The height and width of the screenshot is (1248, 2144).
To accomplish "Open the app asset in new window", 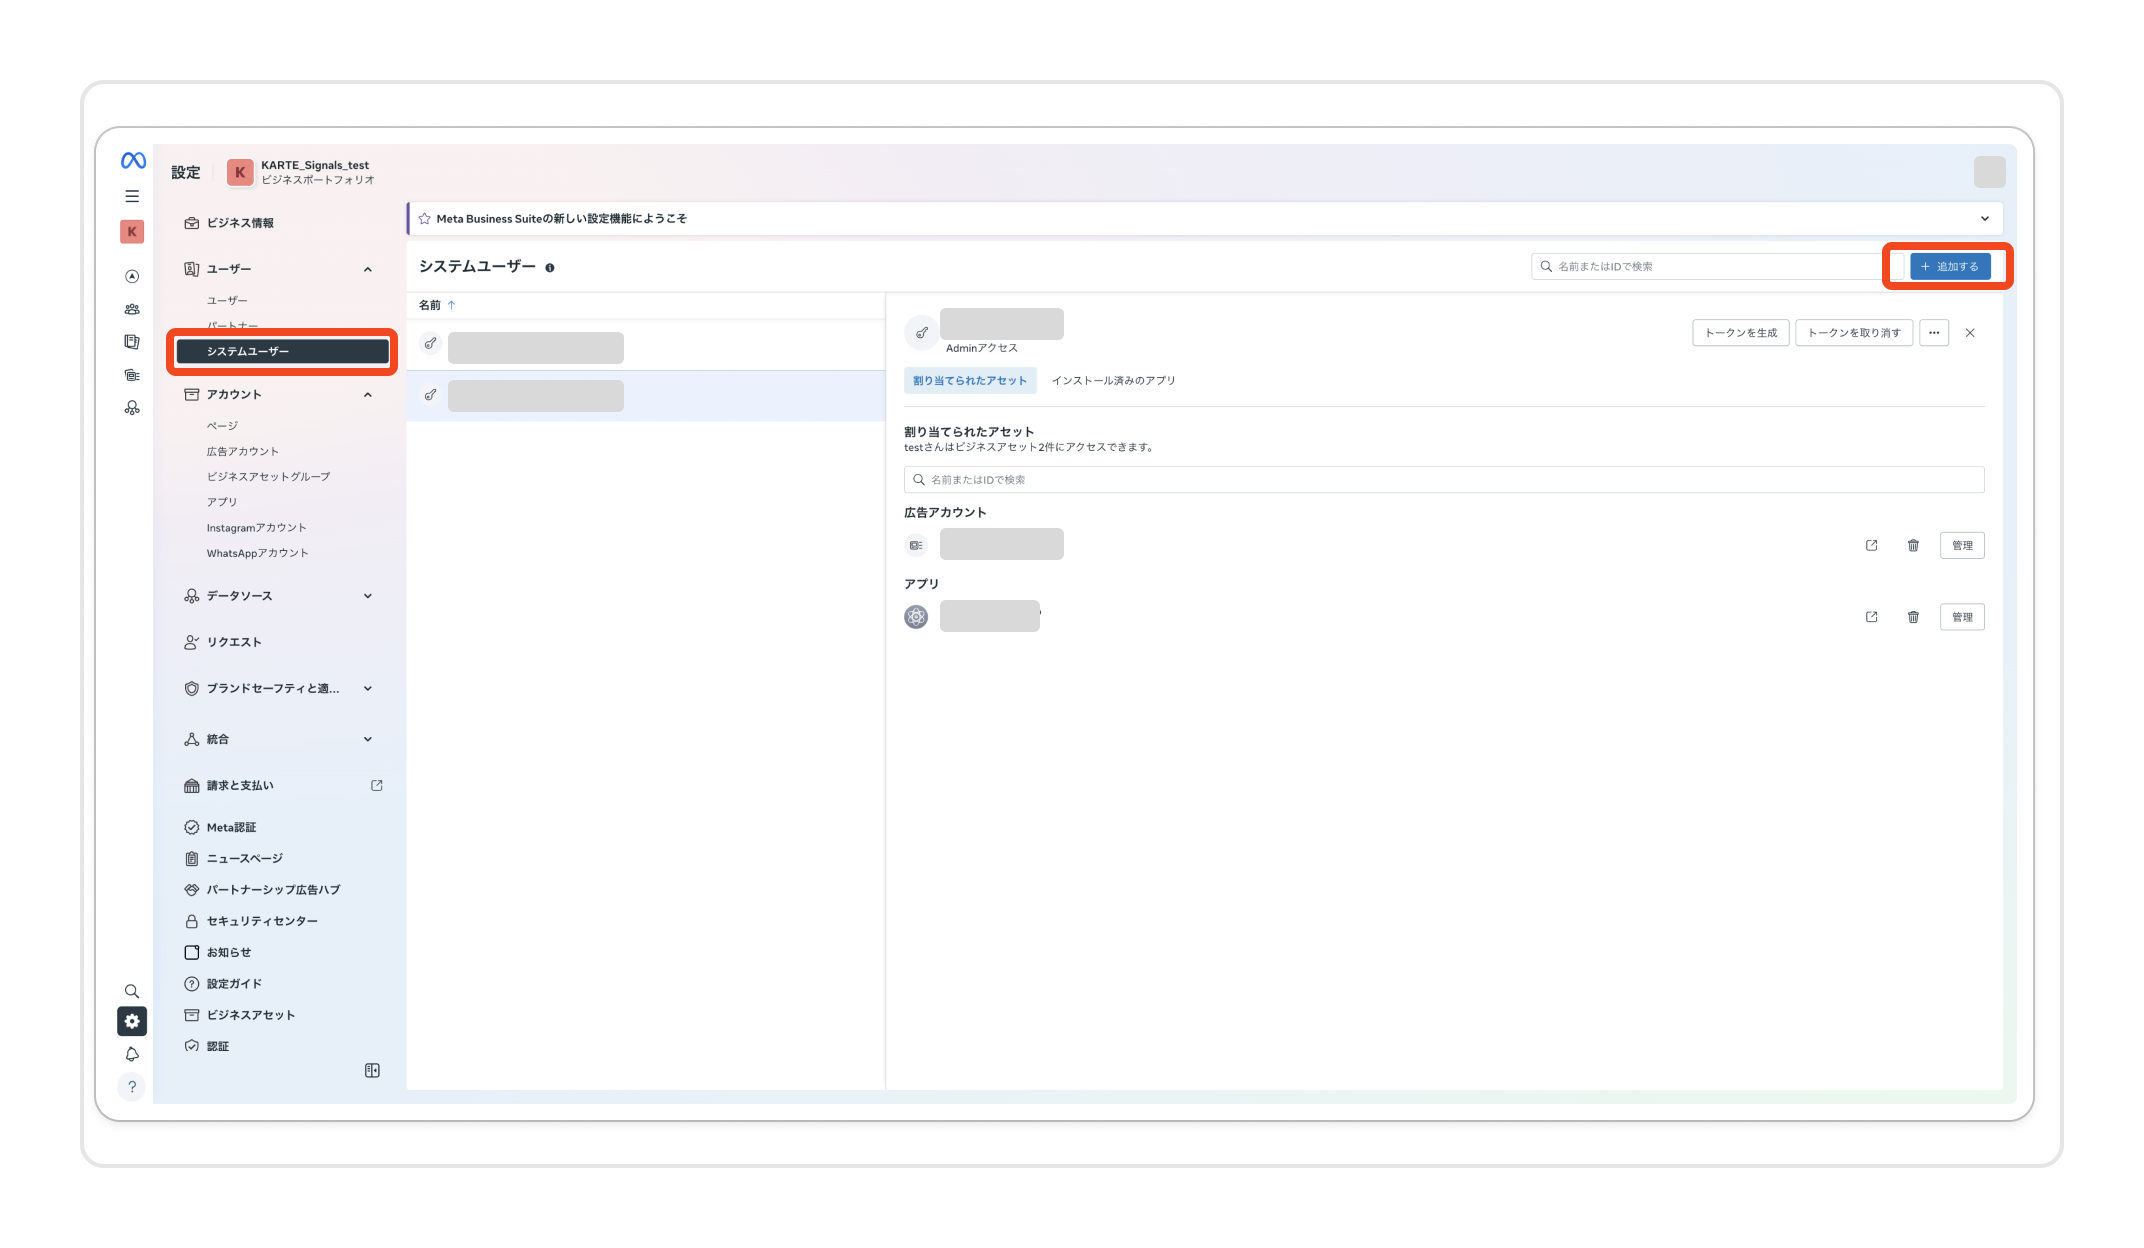I will 1871,617.
